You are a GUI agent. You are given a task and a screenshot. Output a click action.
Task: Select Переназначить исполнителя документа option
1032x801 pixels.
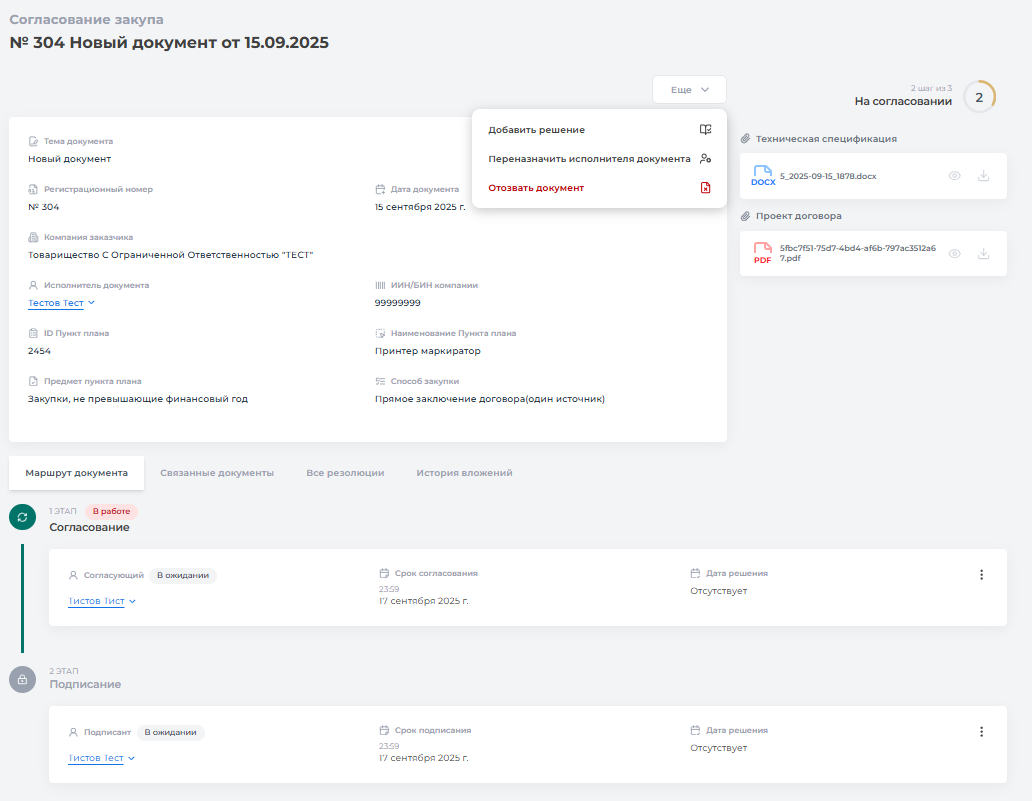pos(589,159)
